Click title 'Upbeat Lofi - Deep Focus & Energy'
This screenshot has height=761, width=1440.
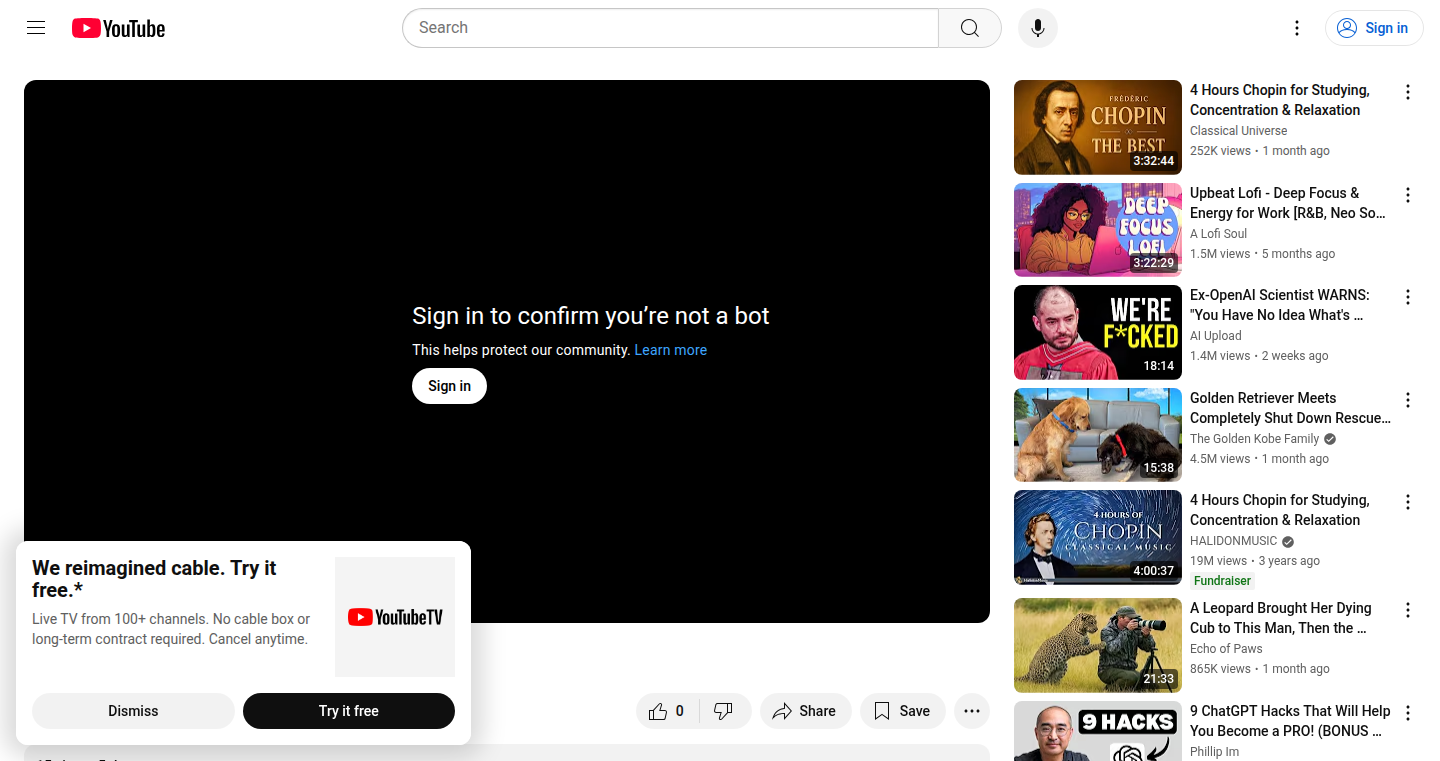pyautogui.click(x=1288, y=203)
